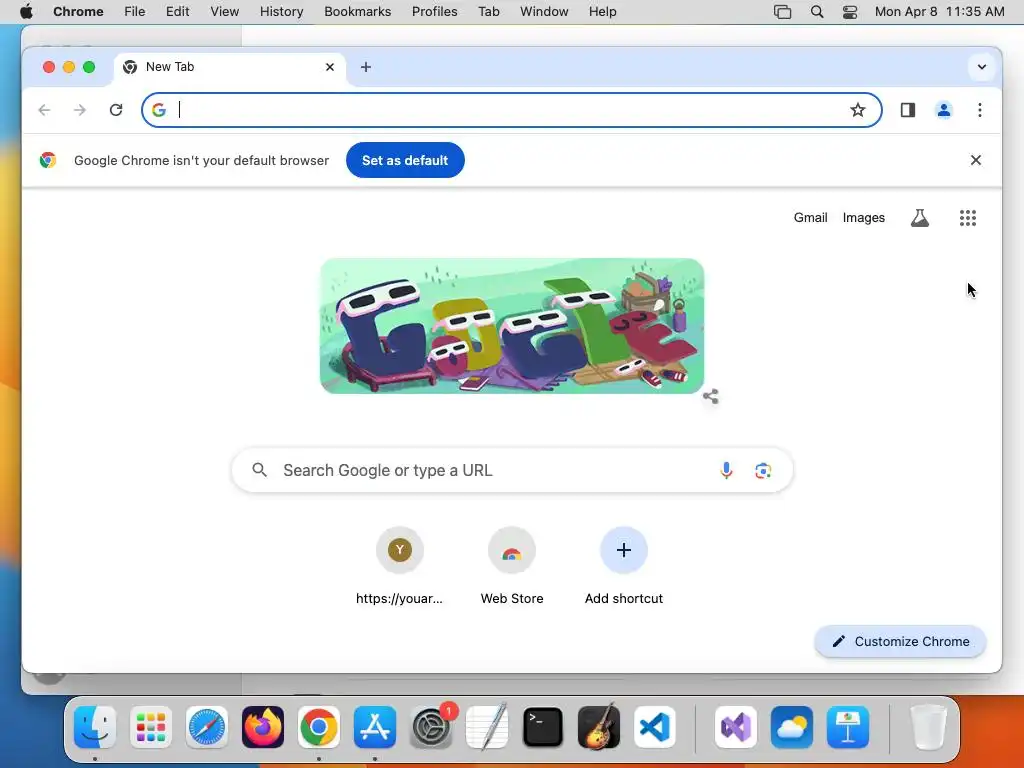Click the date and time in menu bar
The height and width of the screenshot is (768, 1024).
pos(939,12)
